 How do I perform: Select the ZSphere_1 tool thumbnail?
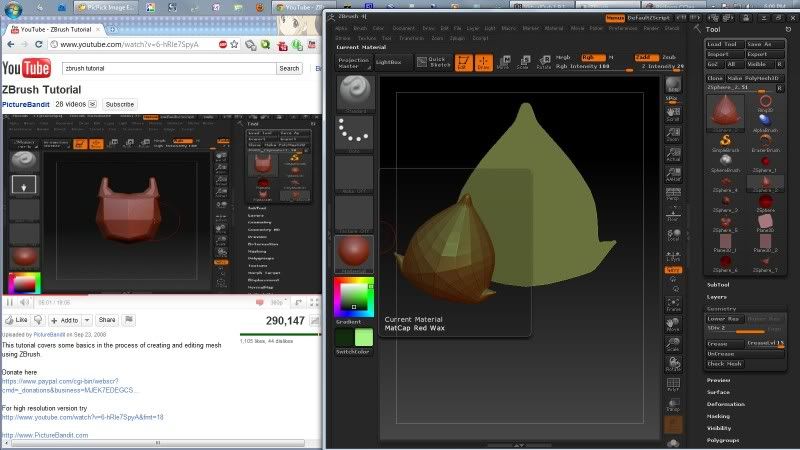765,162
